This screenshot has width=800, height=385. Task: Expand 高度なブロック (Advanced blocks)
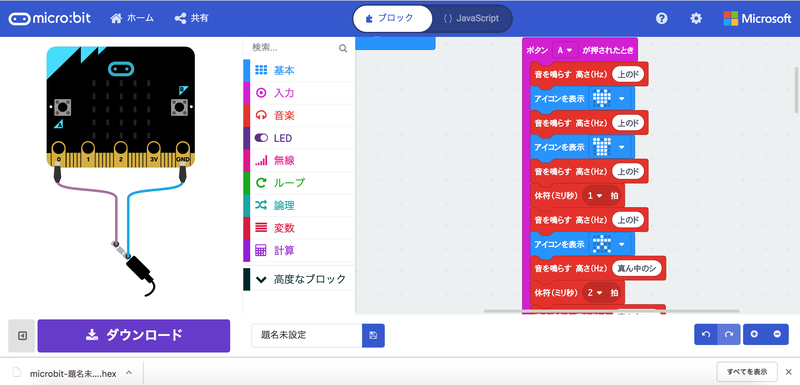click(x=299, y=279)
